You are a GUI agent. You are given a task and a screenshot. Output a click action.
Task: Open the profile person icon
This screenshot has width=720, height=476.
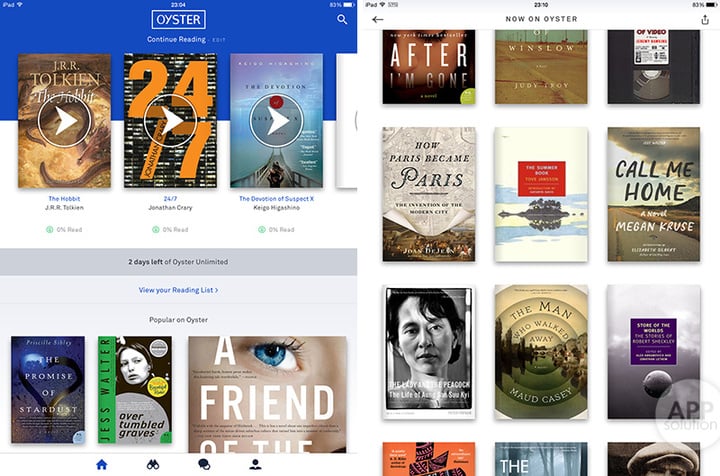click(255, 465)
